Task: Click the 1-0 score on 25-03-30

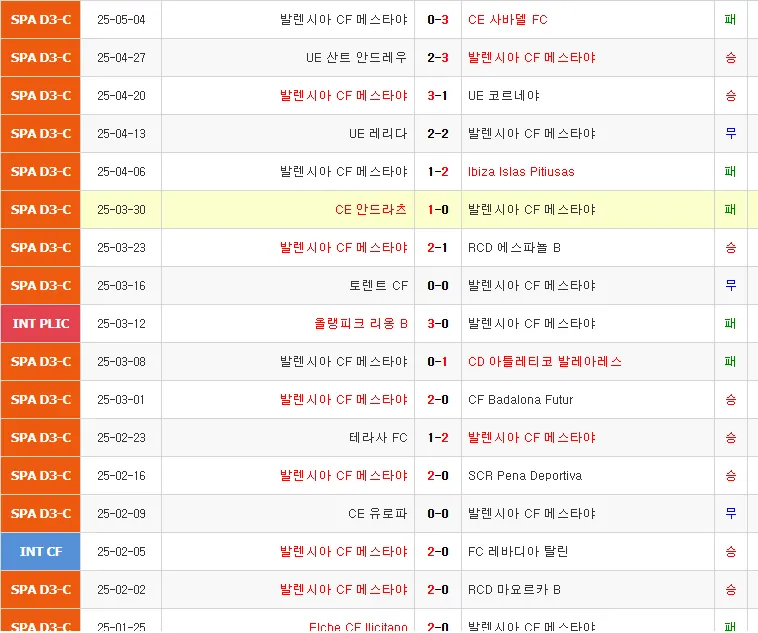Action: click(437, 210)
